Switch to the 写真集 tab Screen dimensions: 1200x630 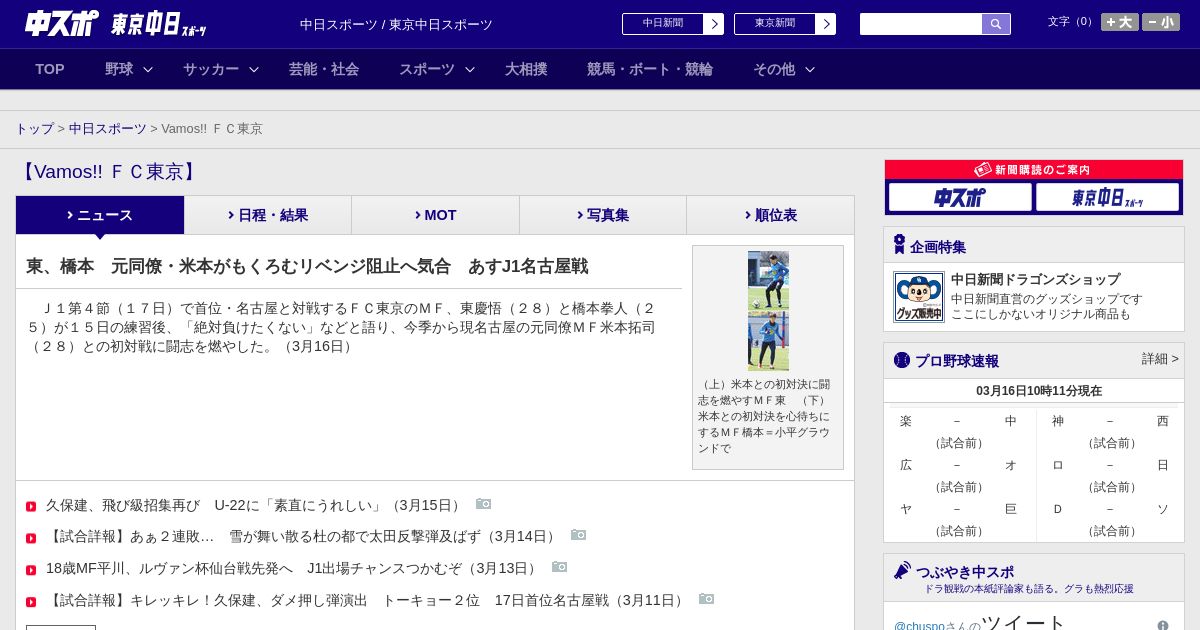(603, 215)
